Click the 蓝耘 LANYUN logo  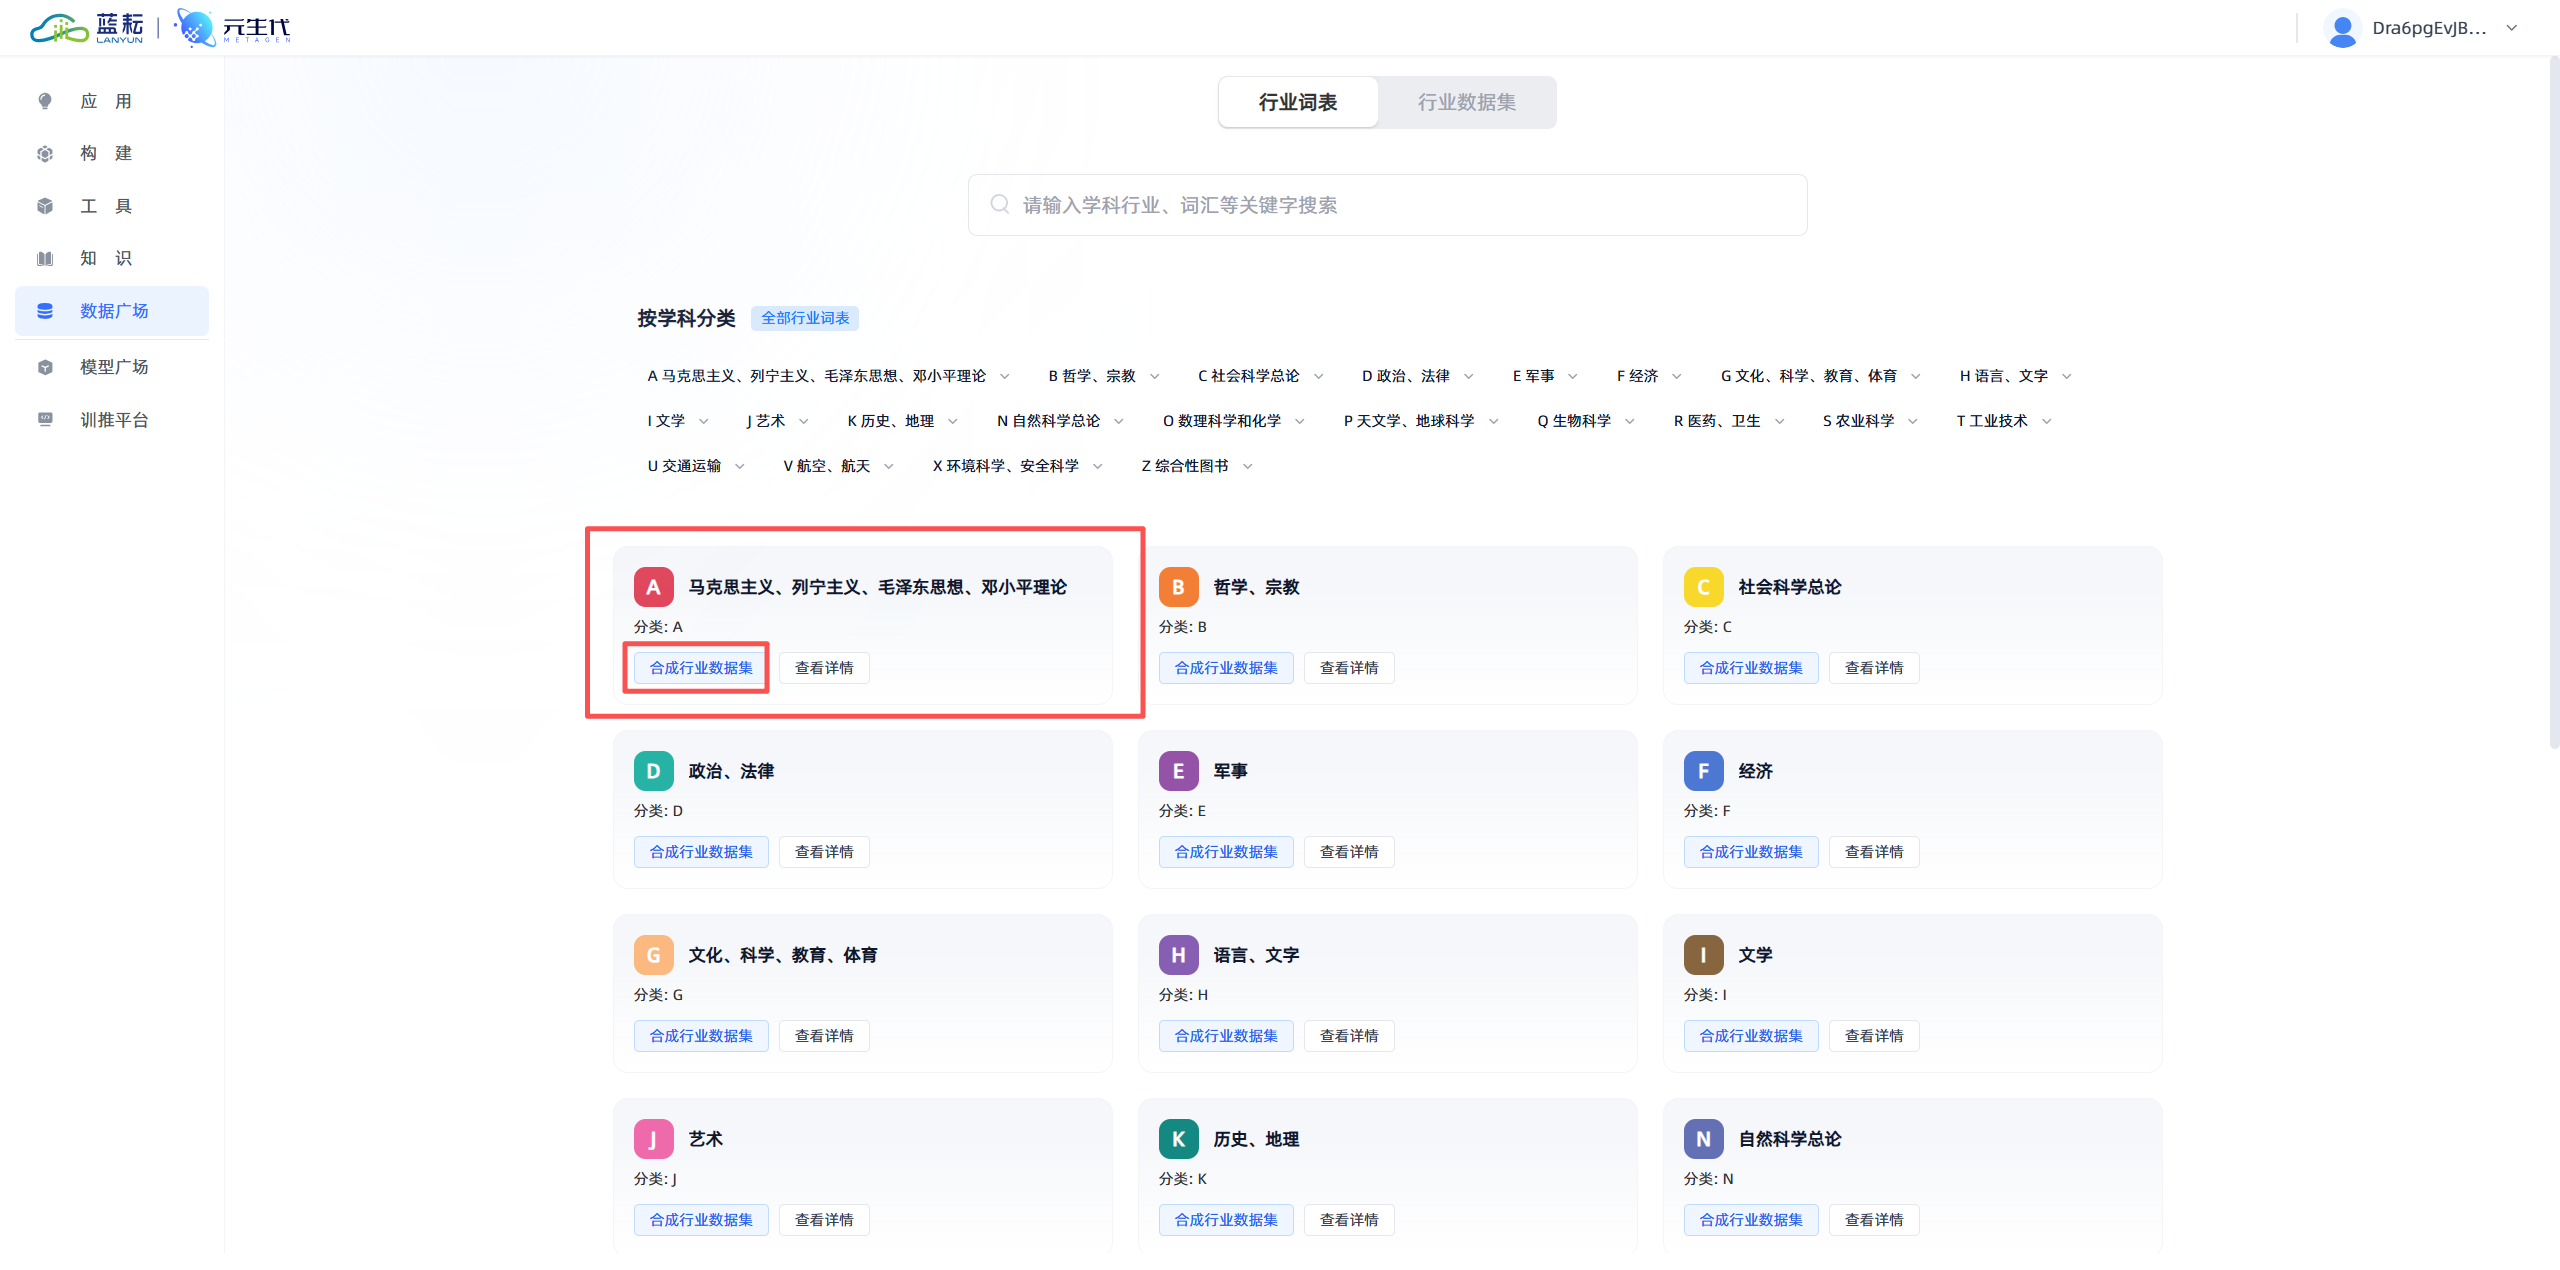coord(88,28)
